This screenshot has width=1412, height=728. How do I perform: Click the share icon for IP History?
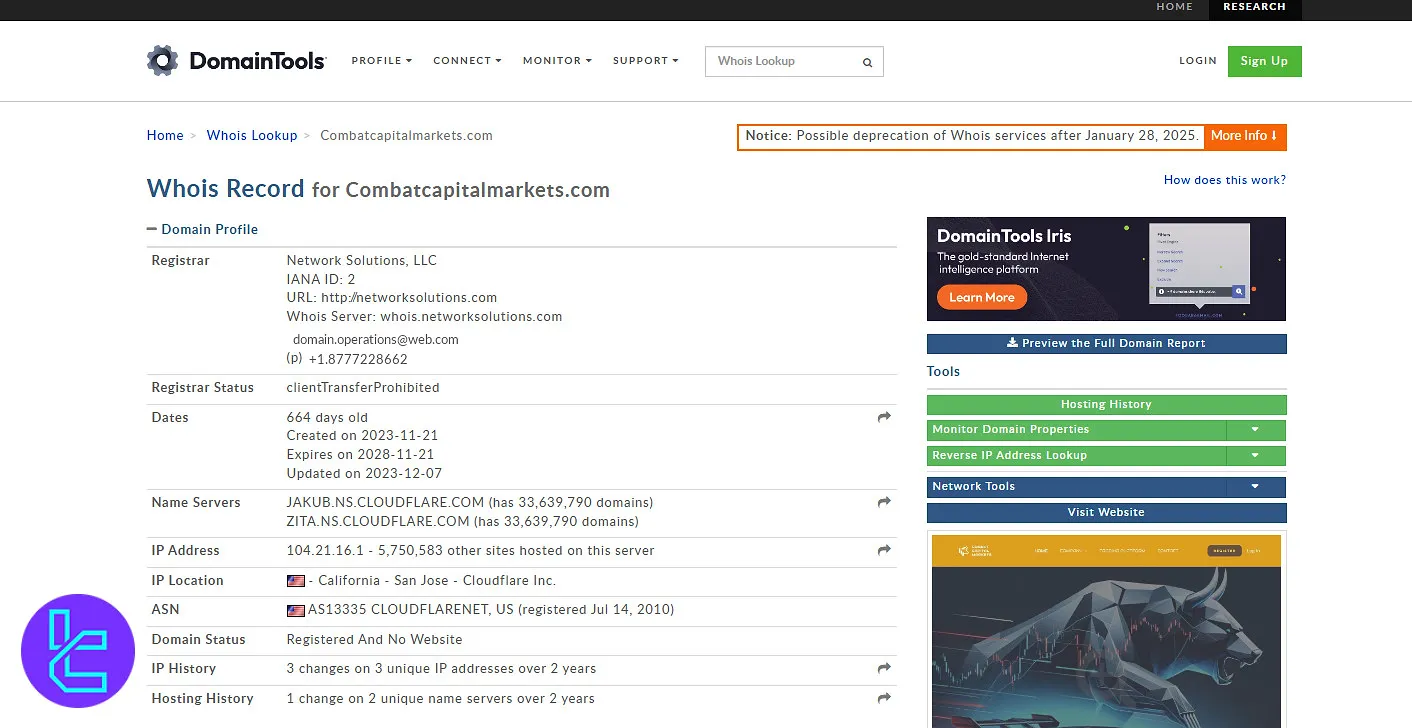tap(883, 668)
